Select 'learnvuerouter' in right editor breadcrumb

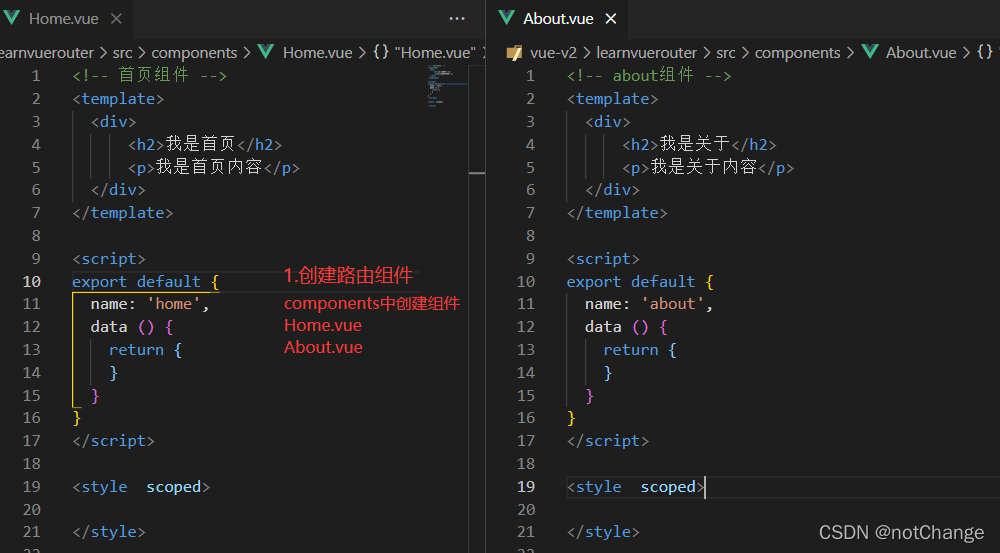647,53
